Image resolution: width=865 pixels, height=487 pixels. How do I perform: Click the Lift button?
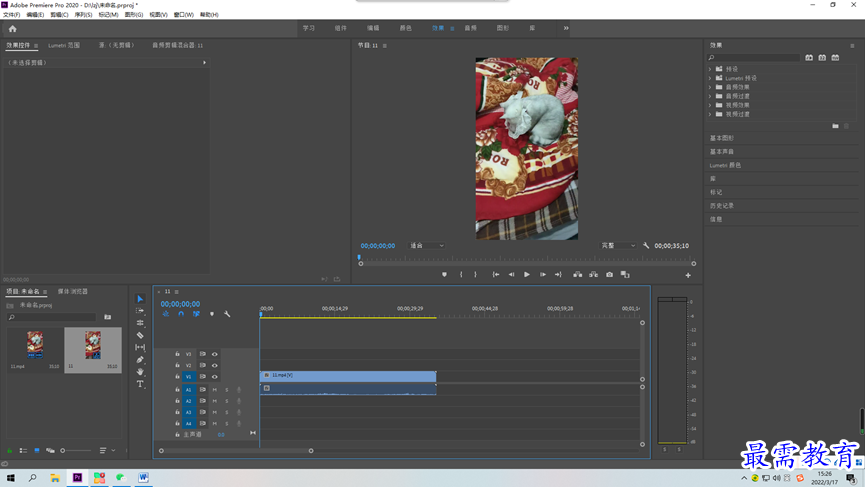(x=578, y=275)
